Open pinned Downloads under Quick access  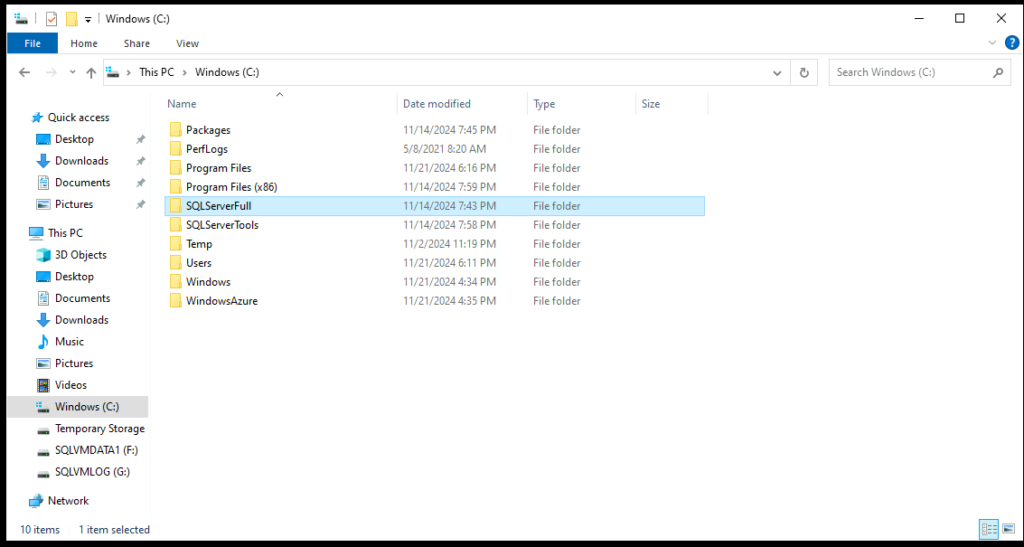pos(82,161)
